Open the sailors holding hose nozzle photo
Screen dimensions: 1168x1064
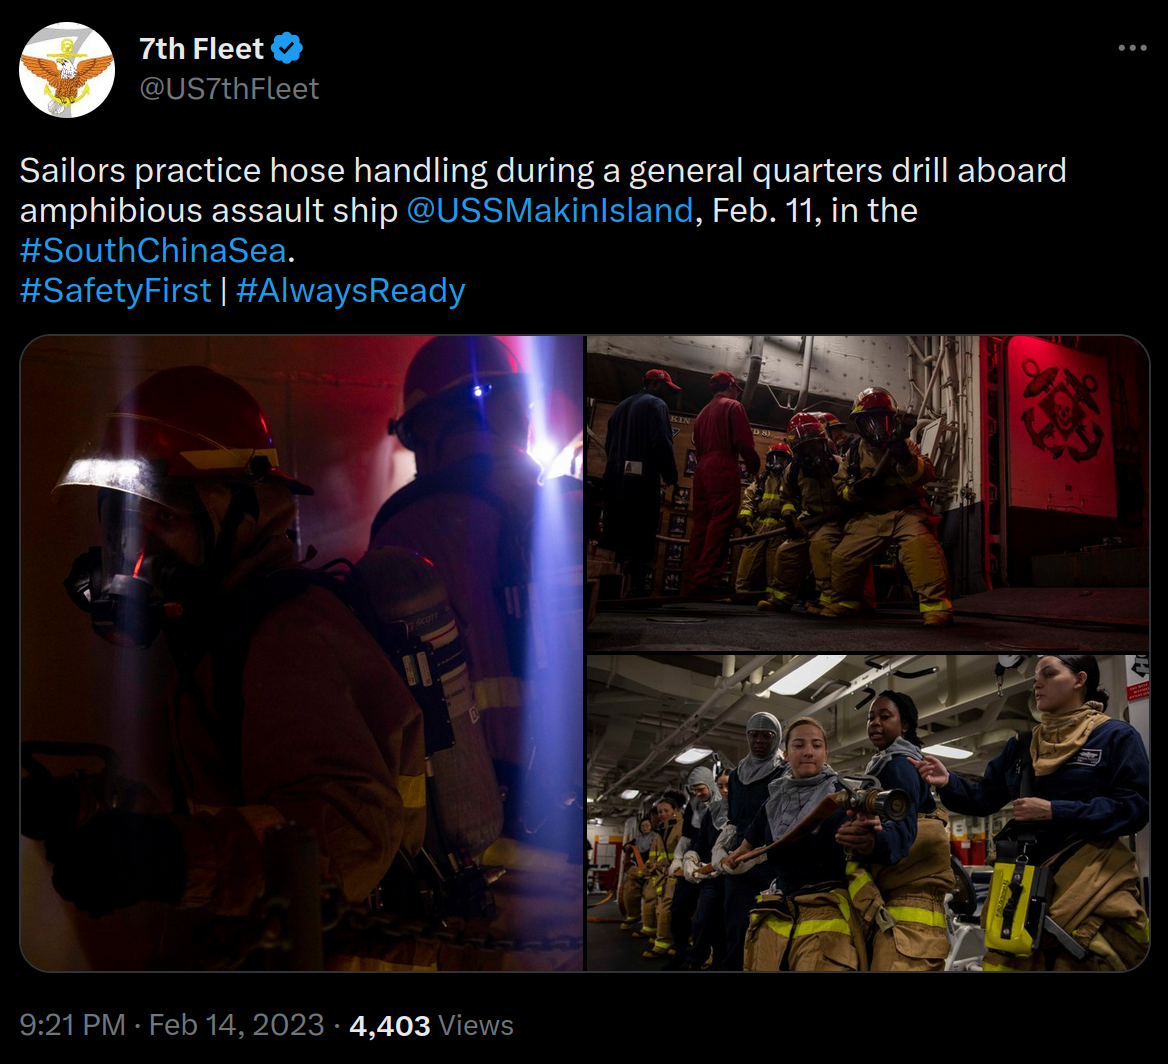(868, 813)
